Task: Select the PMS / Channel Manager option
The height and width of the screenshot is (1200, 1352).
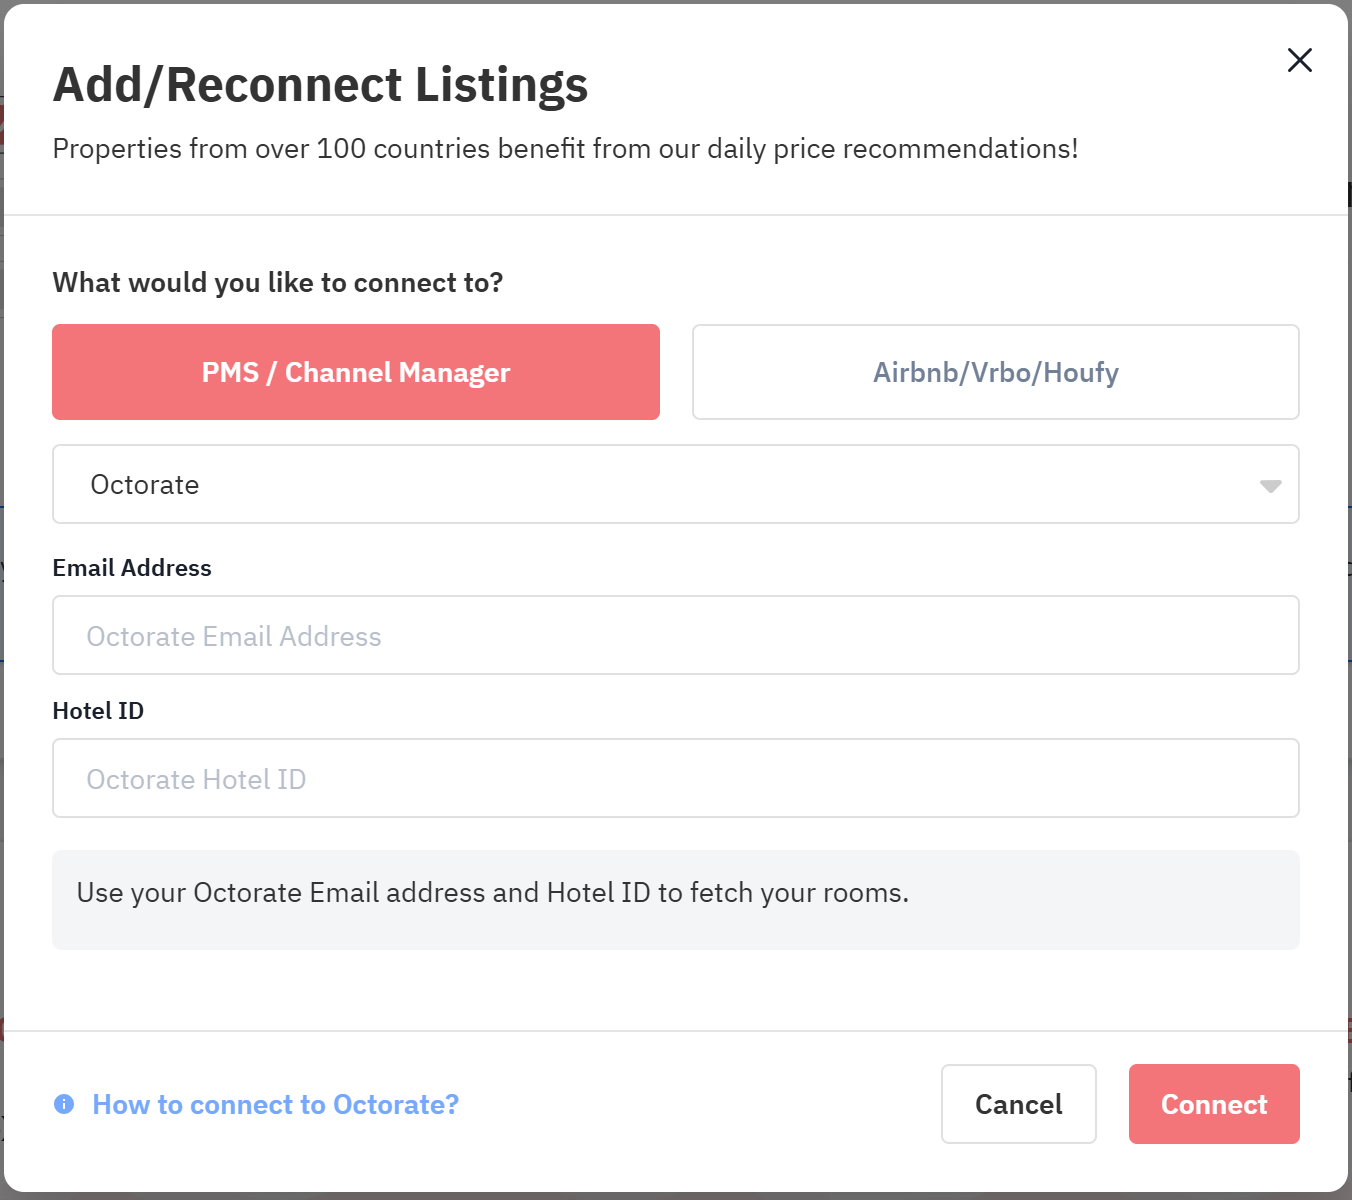Action: [x=356, y=372]
